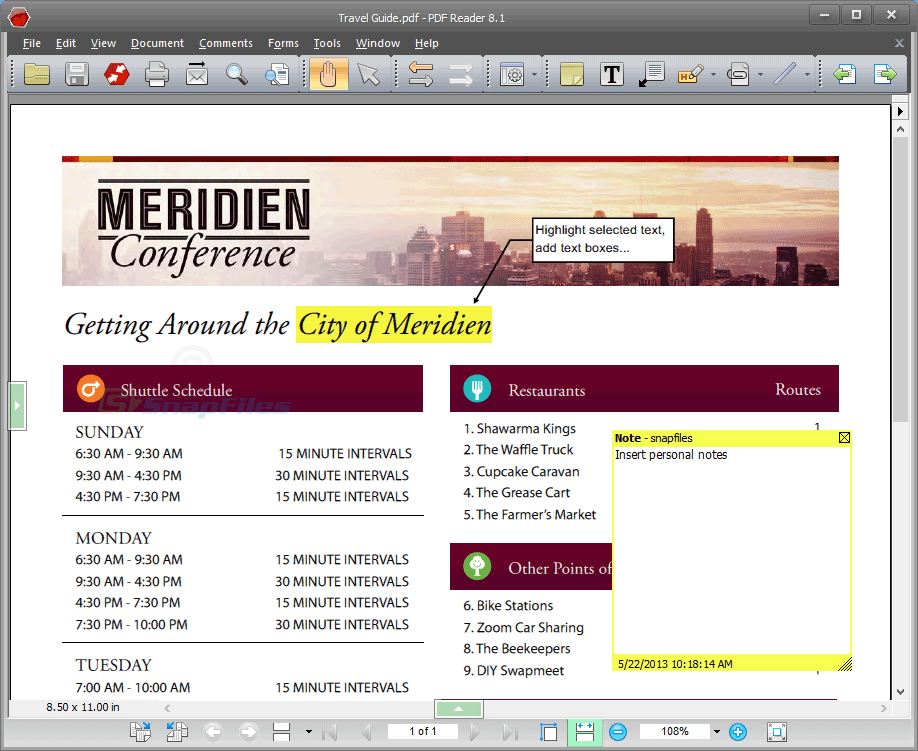Image resolution: width=918 pixels, height=751 pixels.
Task: Select the Highlight text tool
Action: click(691, 74)
